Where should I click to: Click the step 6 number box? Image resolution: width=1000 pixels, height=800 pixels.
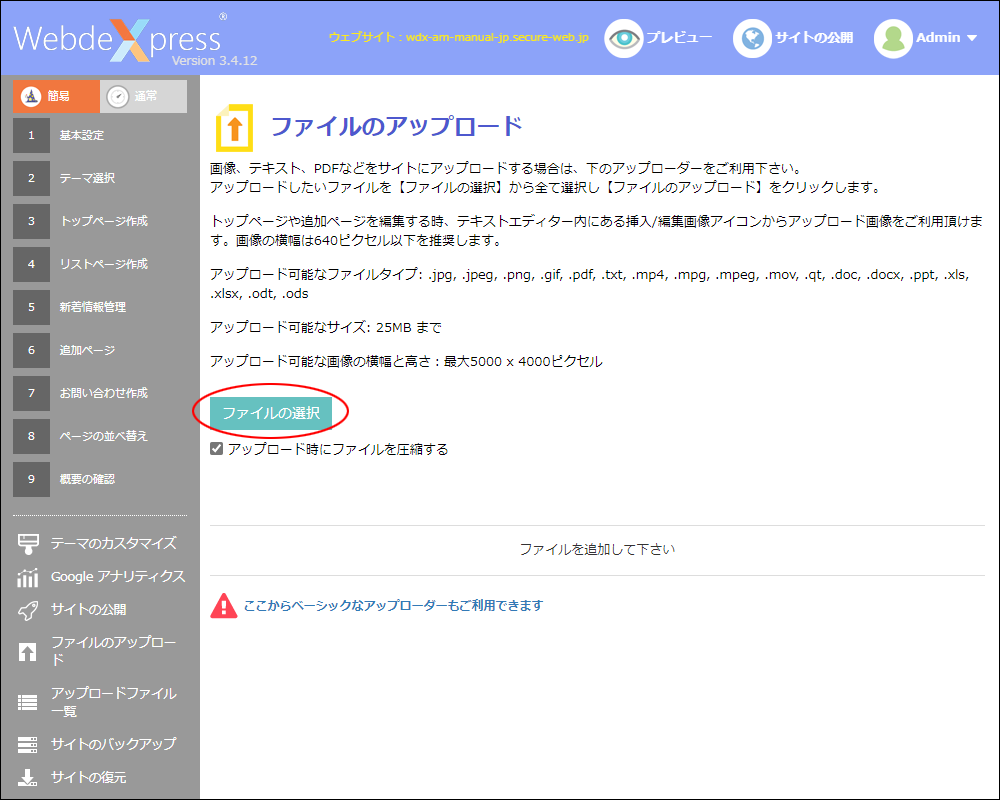click(31, 350)
